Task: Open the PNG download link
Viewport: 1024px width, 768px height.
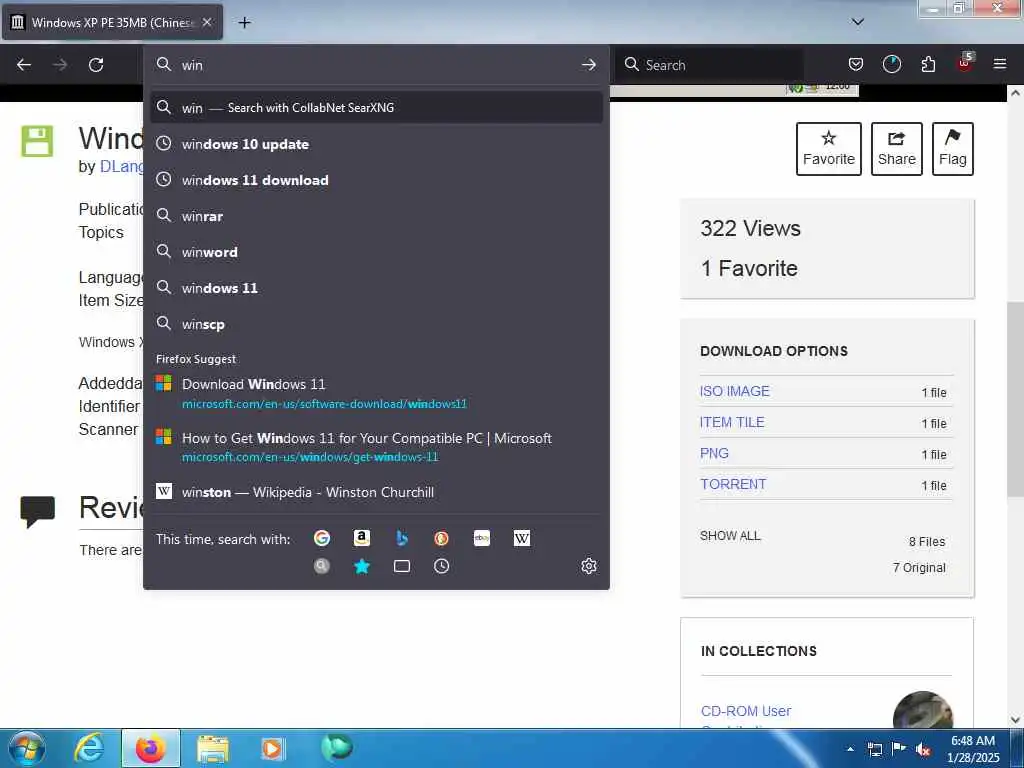Action: tap(714, 453)
